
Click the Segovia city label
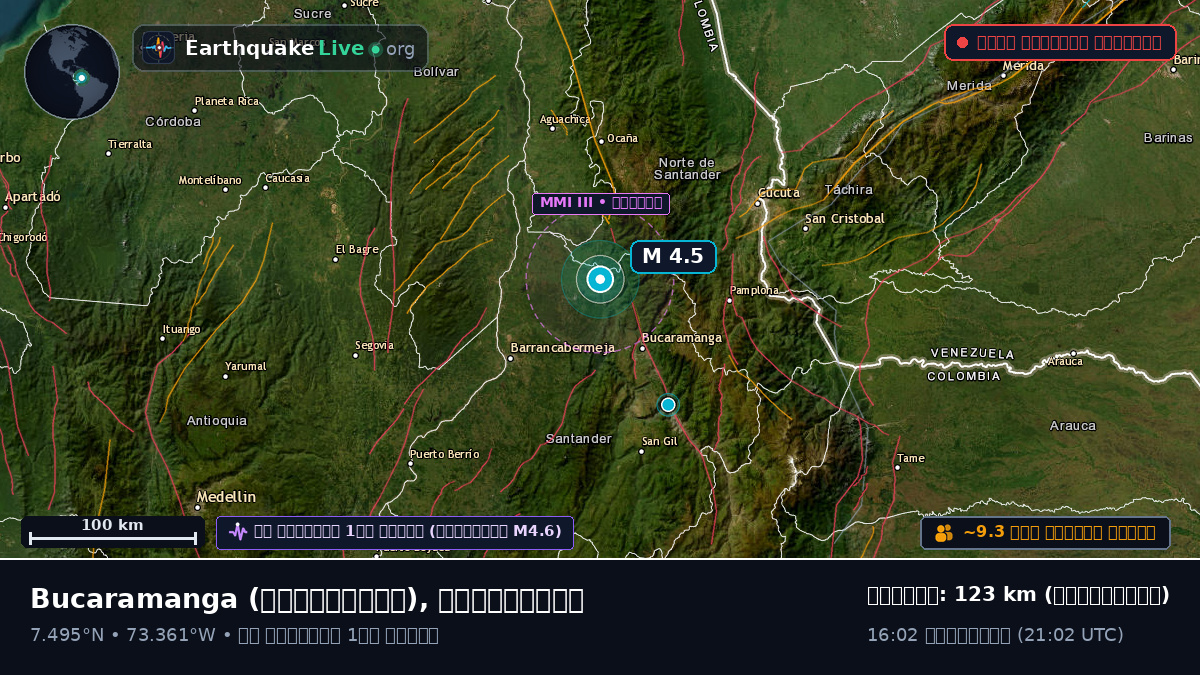pos(374,346)
